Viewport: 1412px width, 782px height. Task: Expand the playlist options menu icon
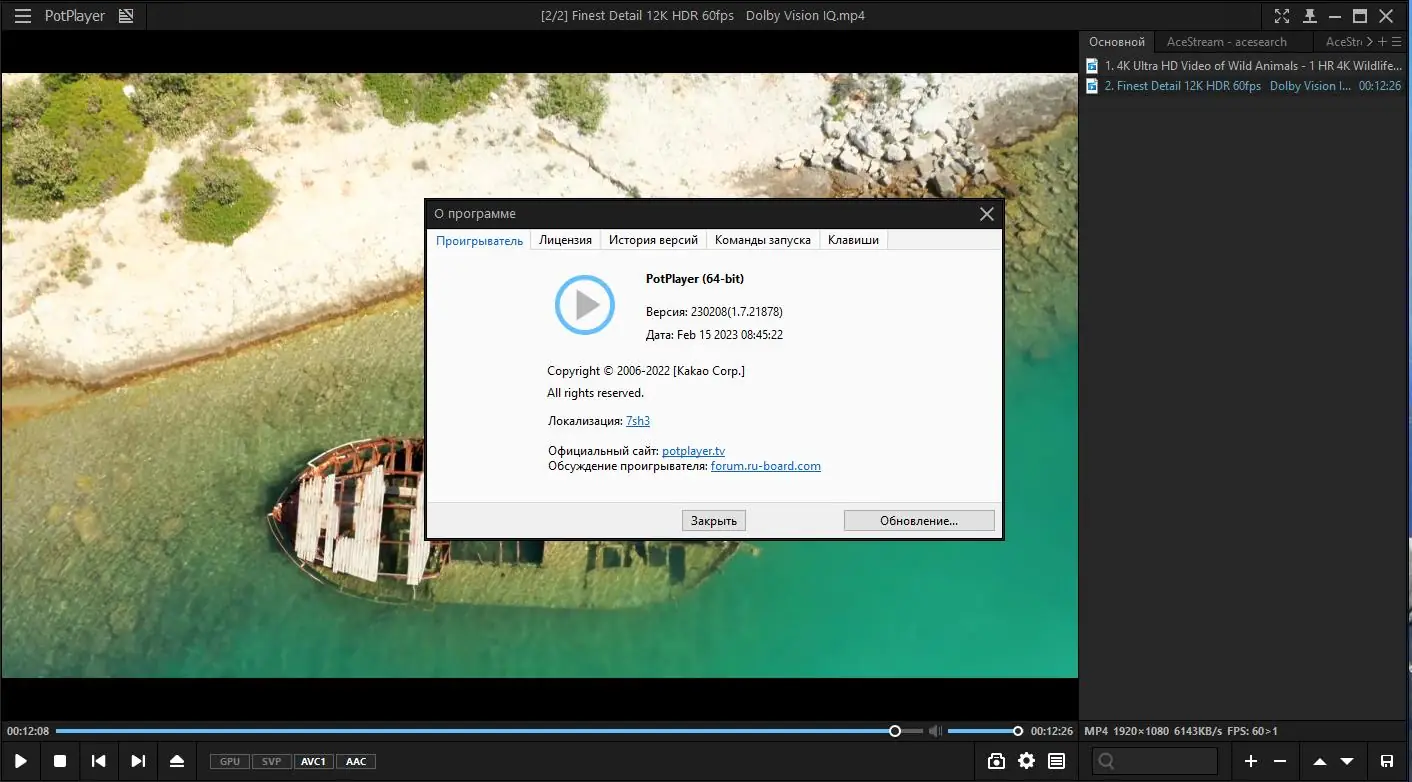pyautogui.click(x=1397, y=42)
